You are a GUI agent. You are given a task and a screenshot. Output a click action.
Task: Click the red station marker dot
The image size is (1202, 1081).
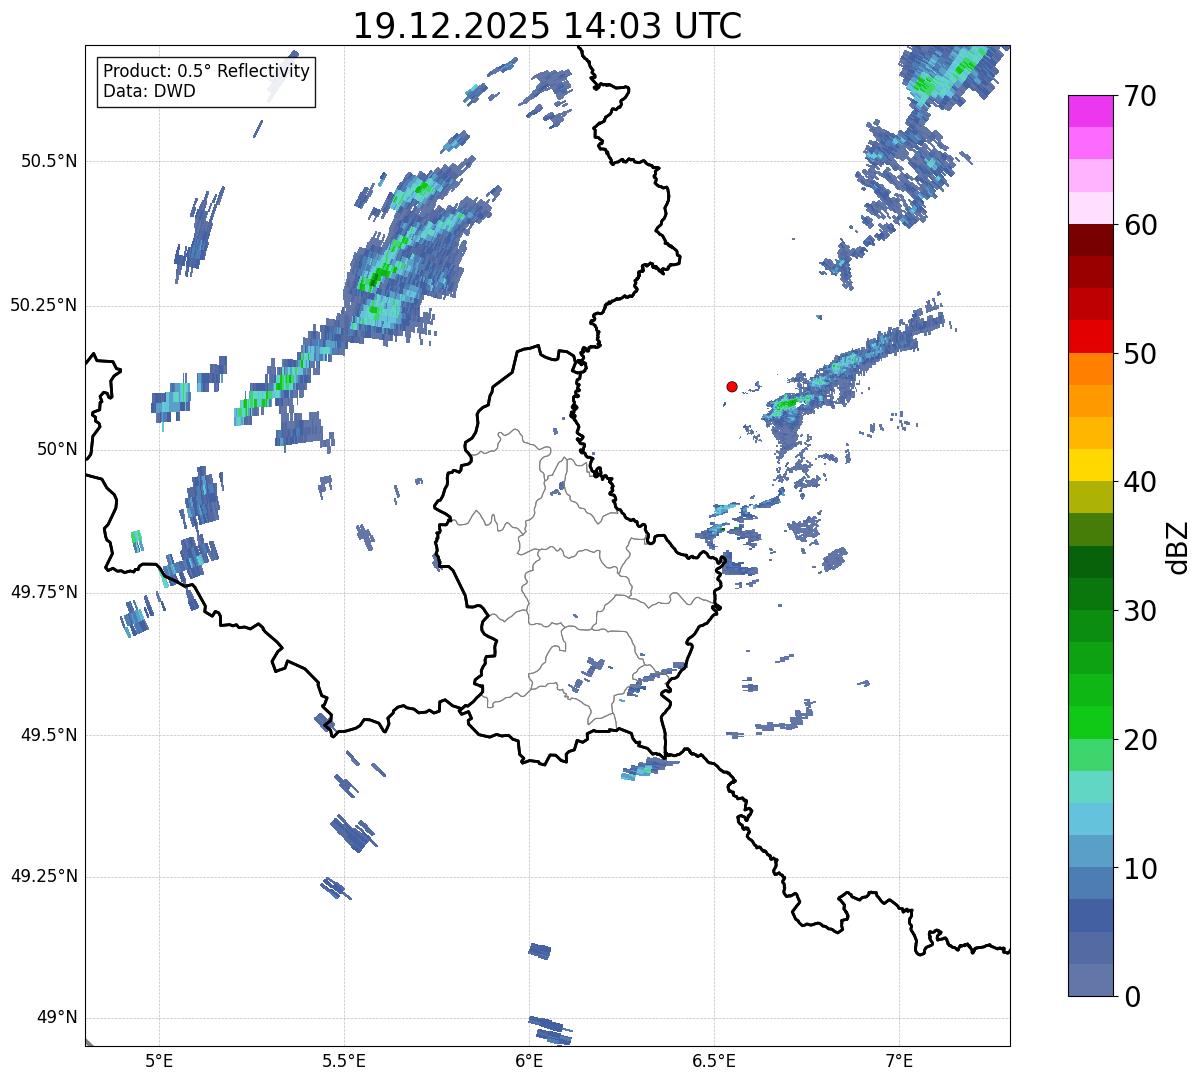click(732, 386)
